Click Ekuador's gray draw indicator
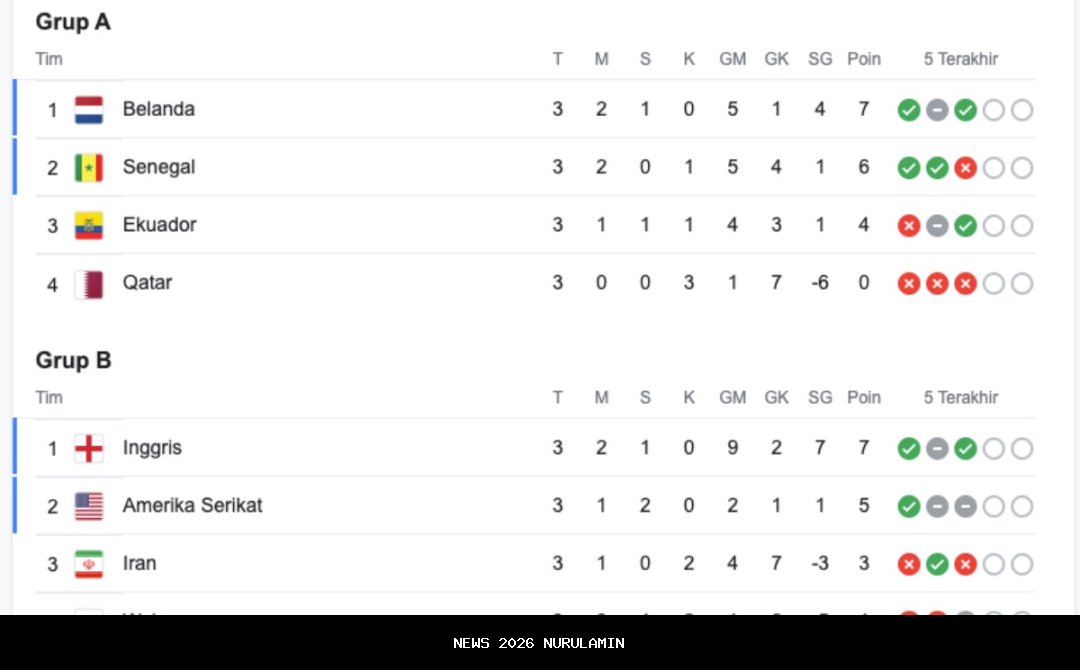The width and height of the screenshot is (1080, 670). (937, 226)
